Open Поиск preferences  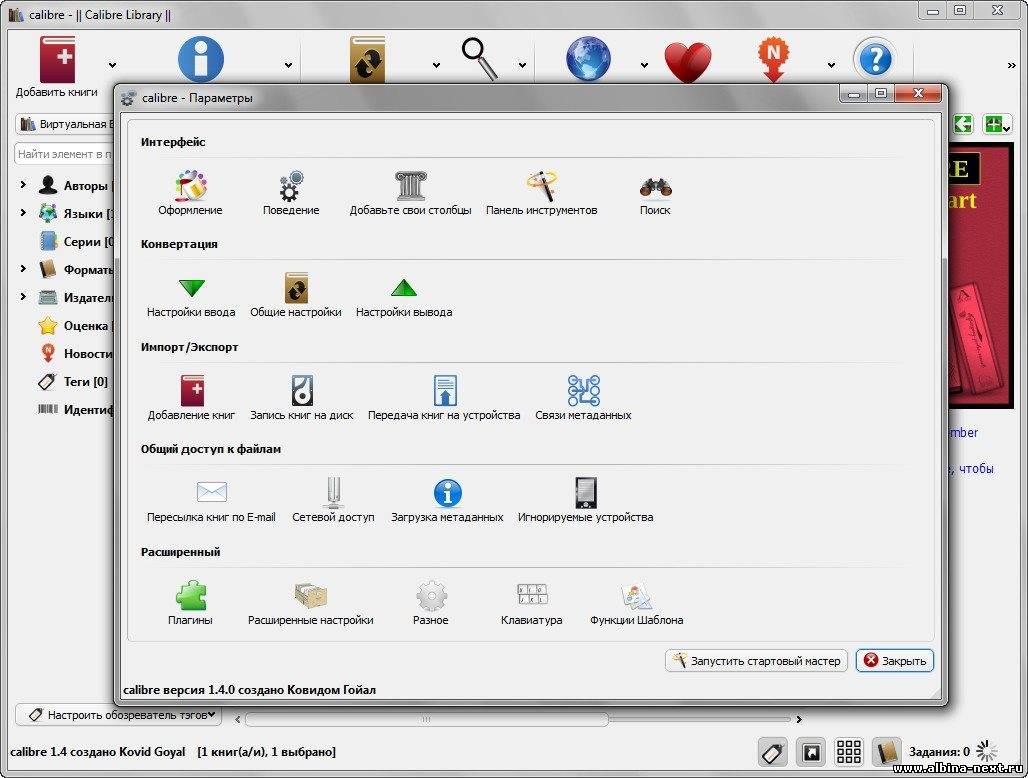(x=655, y=193)
